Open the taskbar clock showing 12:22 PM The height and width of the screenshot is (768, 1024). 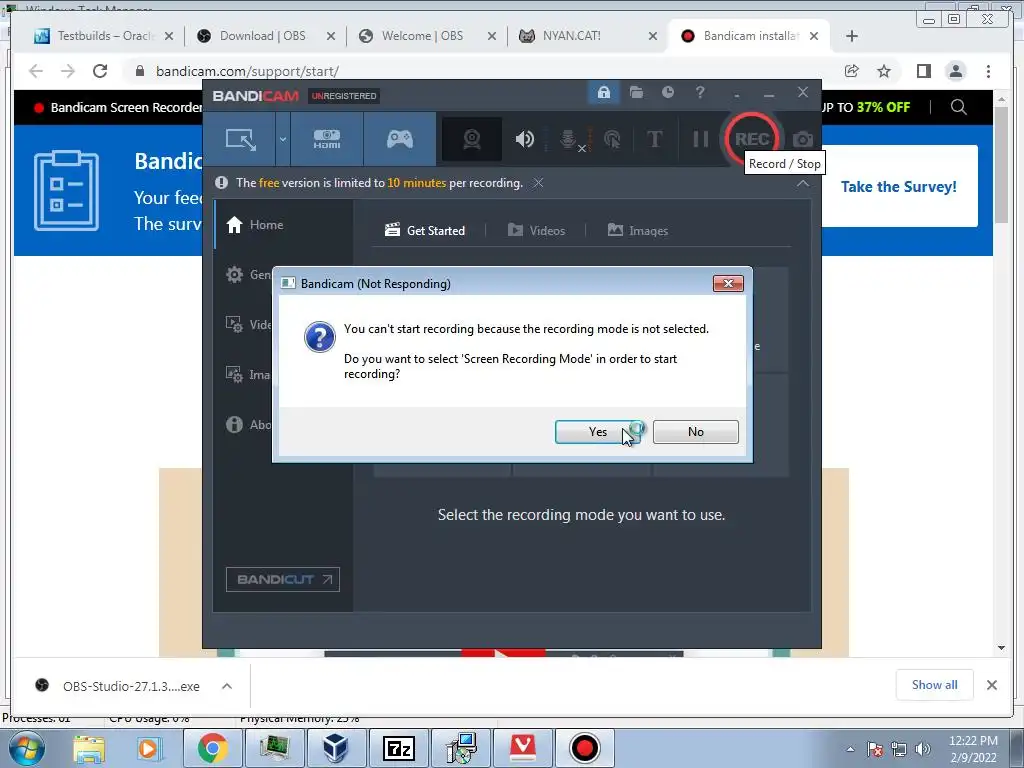click(x=973, y=749)
